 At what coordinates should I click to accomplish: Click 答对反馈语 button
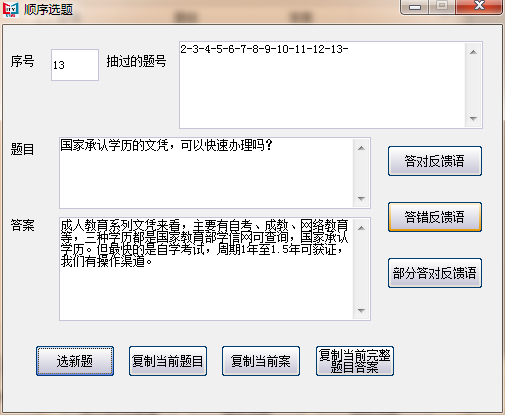pyautogui.click(x=435, y=161)
